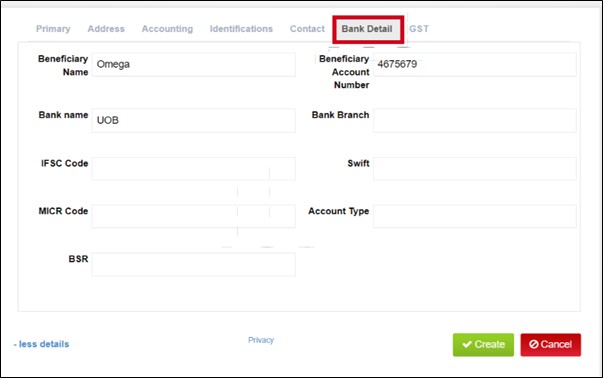The height and width of the screenshot is (378, 603).
Task: Select the Account Type field
Action: [x=475, y=216]
